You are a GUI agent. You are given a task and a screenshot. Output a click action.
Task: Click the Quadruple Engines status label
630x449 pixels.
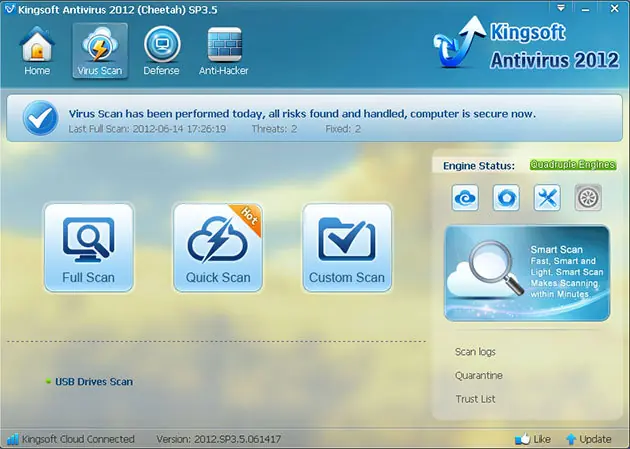[x=573, y=165]
